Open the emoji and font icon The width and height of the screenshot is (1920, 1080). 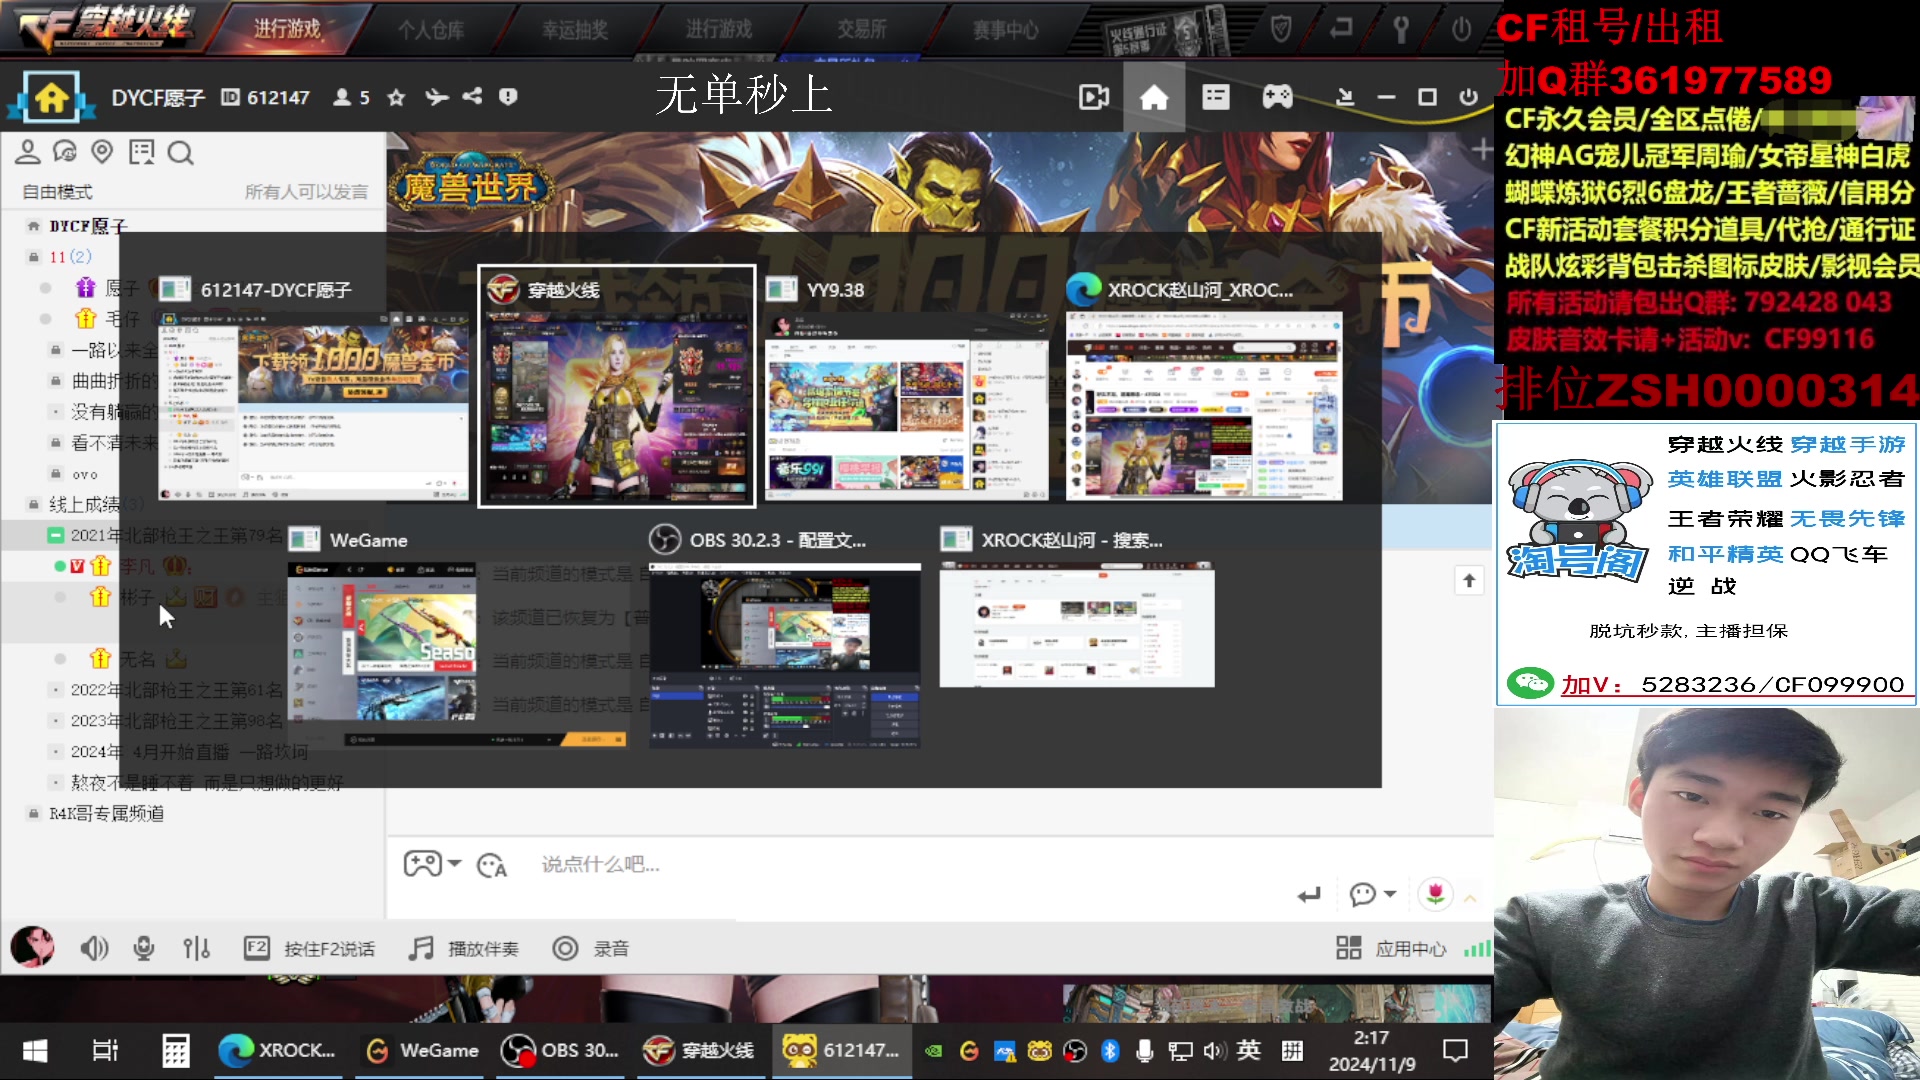(x=491, y=865)
